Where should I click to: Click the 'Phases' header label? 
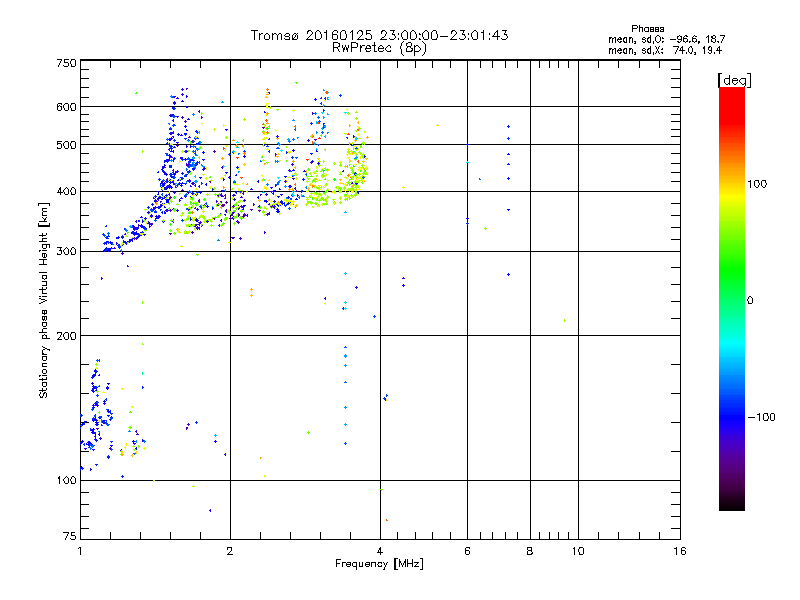tap(647, 29)
